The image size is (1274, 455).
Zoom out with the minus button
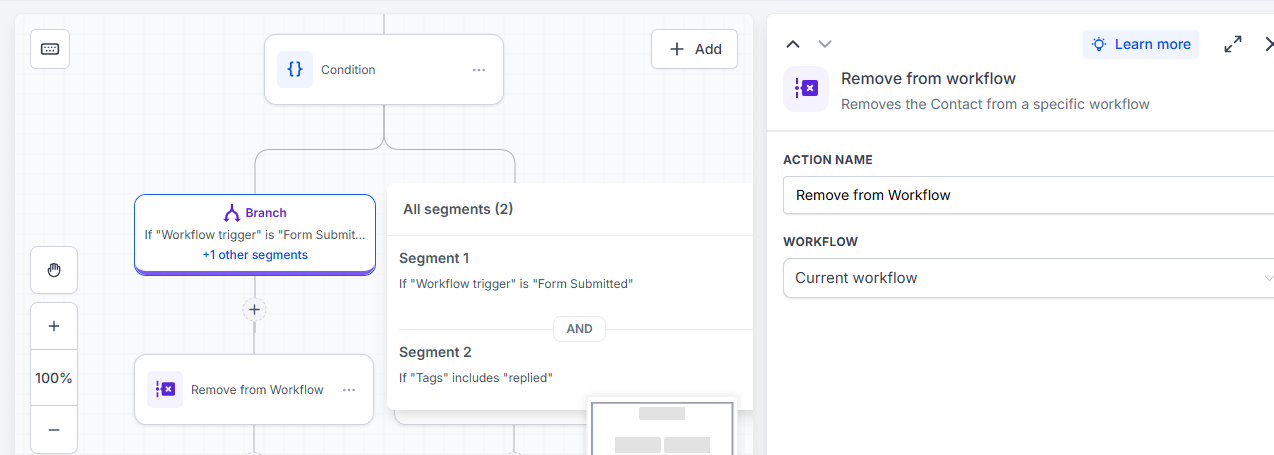click(54, 429)
